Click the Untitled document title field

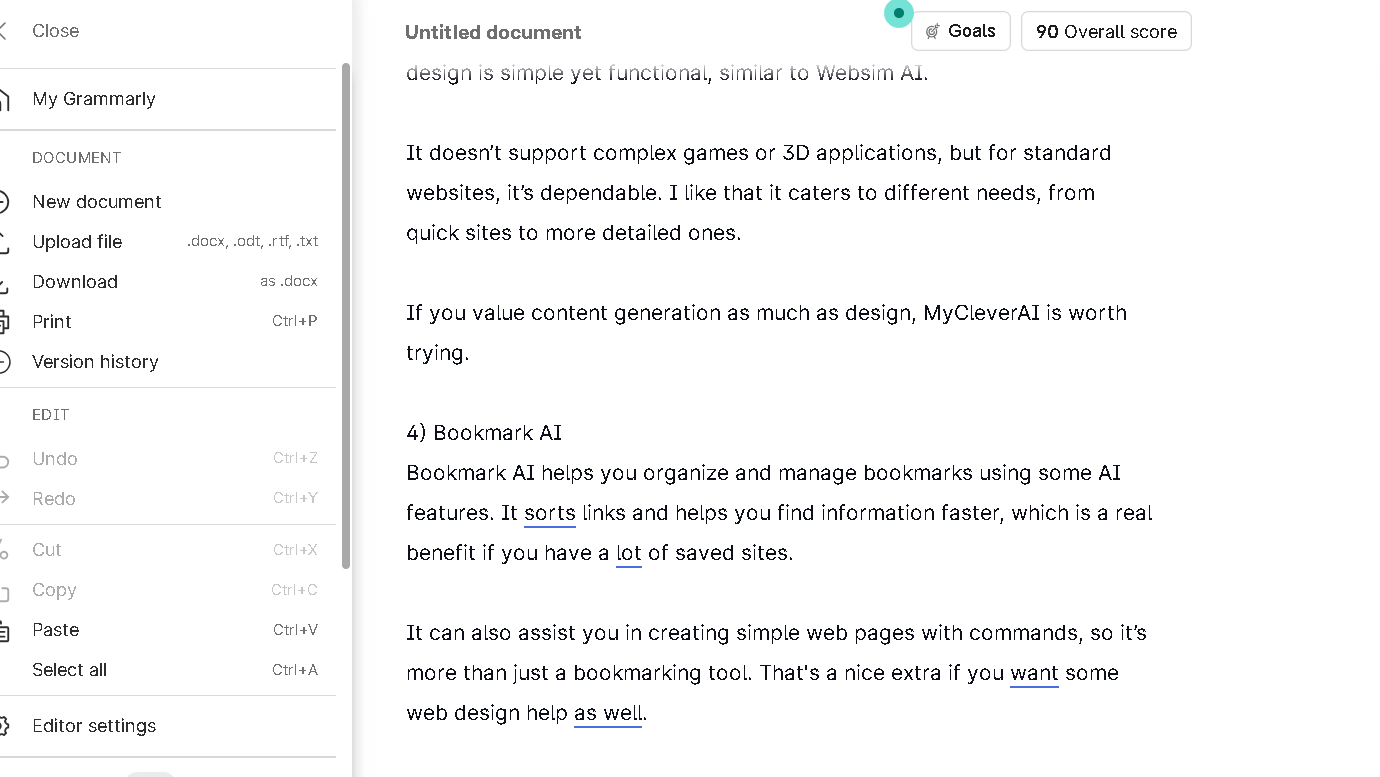point(493,32)
